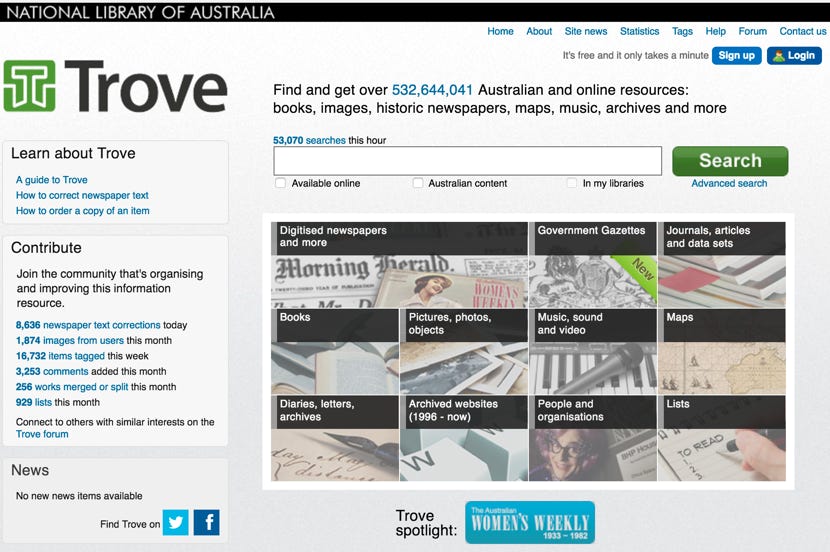The image size is (830, 552).
Task: Open the Government Gazettes tile
Action: pos(592,264)
